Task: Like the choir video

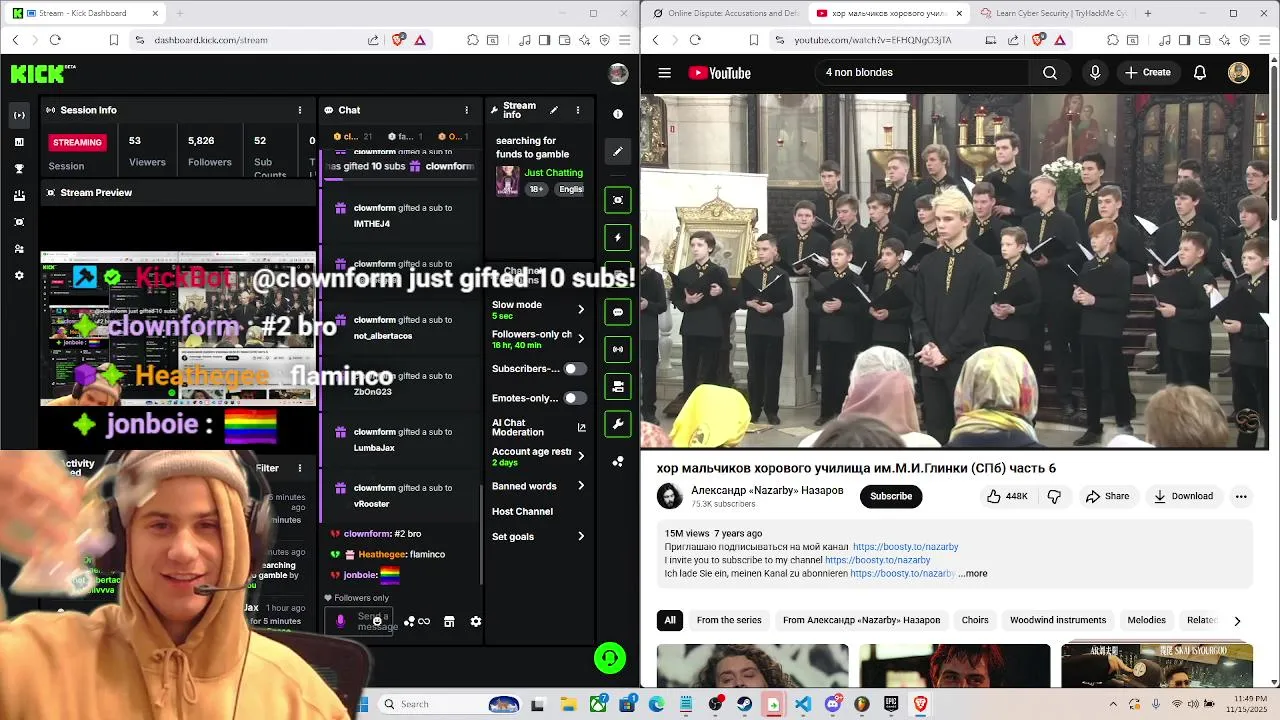Action: point(1007,496)
